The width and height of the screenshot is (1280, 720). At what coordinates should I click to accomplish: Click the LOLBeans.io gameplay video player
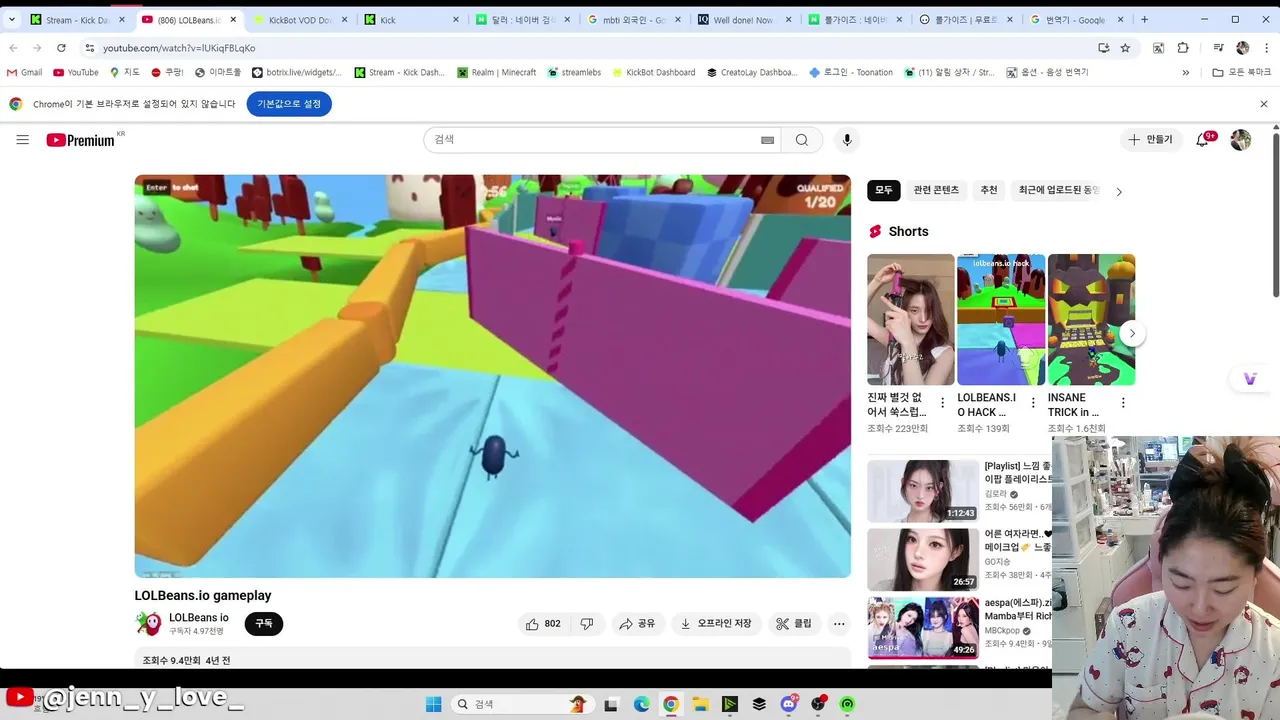pyautogui.click(x=493, y=376)
